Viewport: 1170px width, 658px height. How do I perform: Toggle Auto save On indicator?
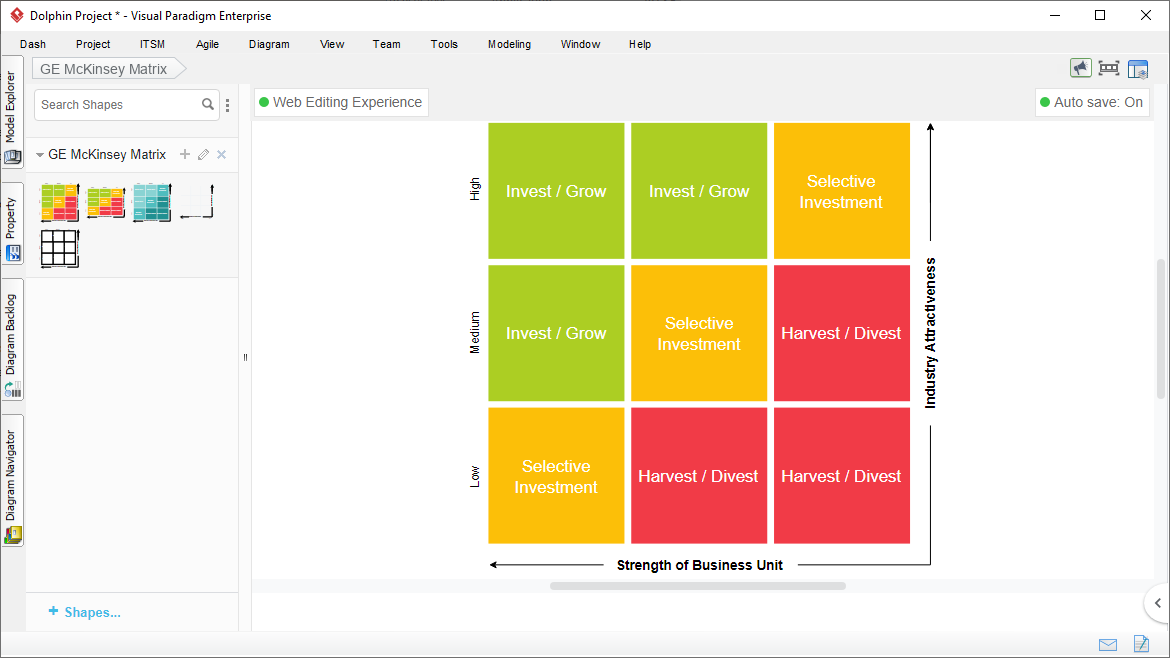click(1092, 102)
